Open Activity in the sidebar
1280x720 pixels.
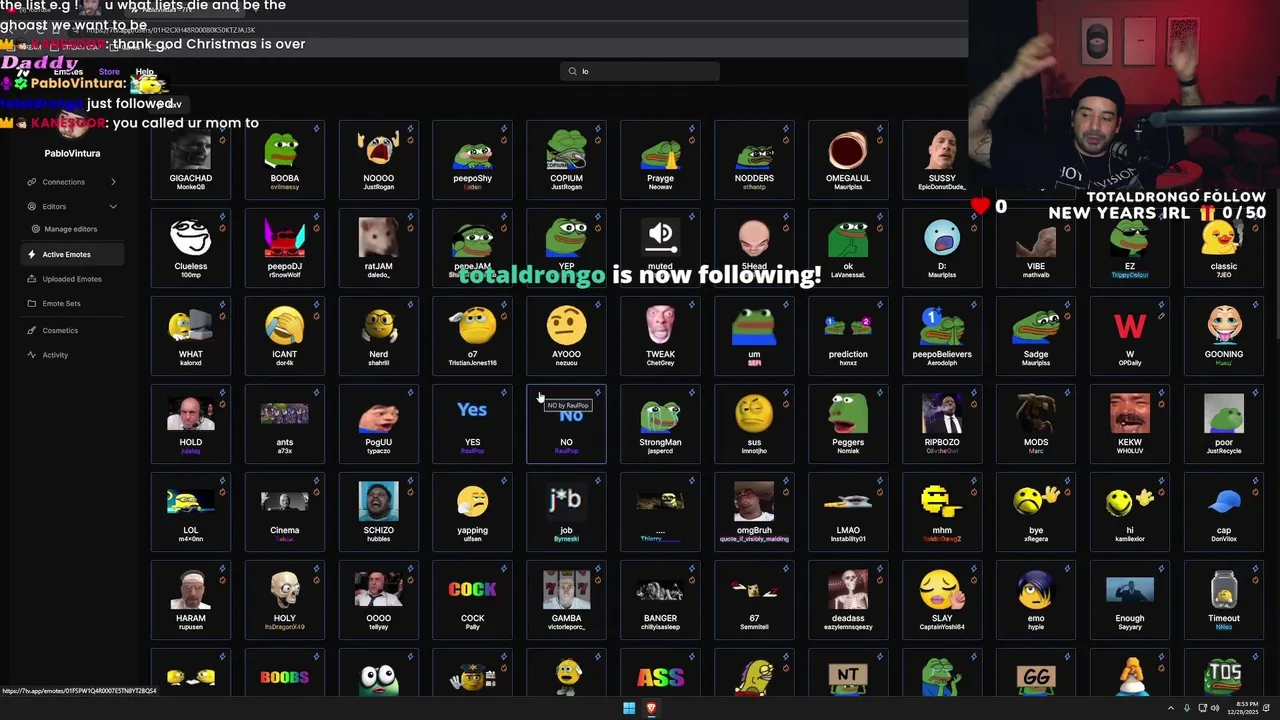click(x=71, y=355)
